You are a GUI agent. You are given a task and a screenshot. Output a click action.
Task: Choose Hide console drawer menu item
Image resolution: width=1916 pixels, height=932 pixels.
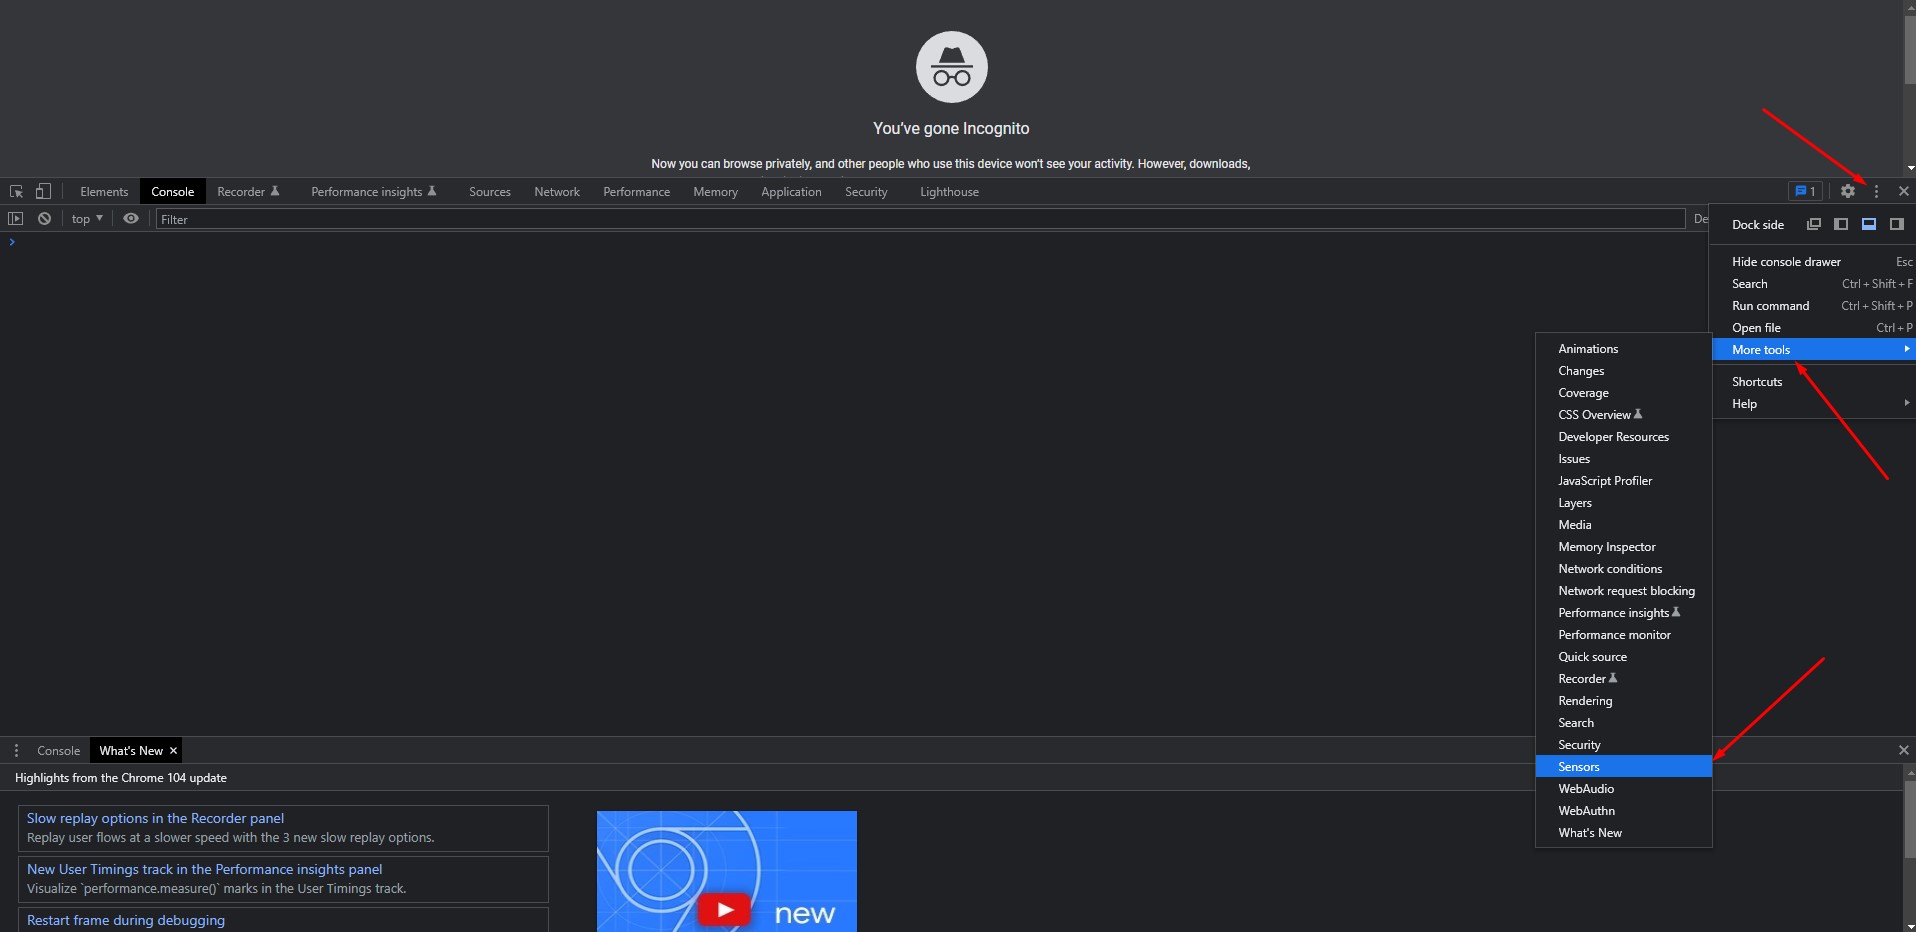[x=1814, y=261]
